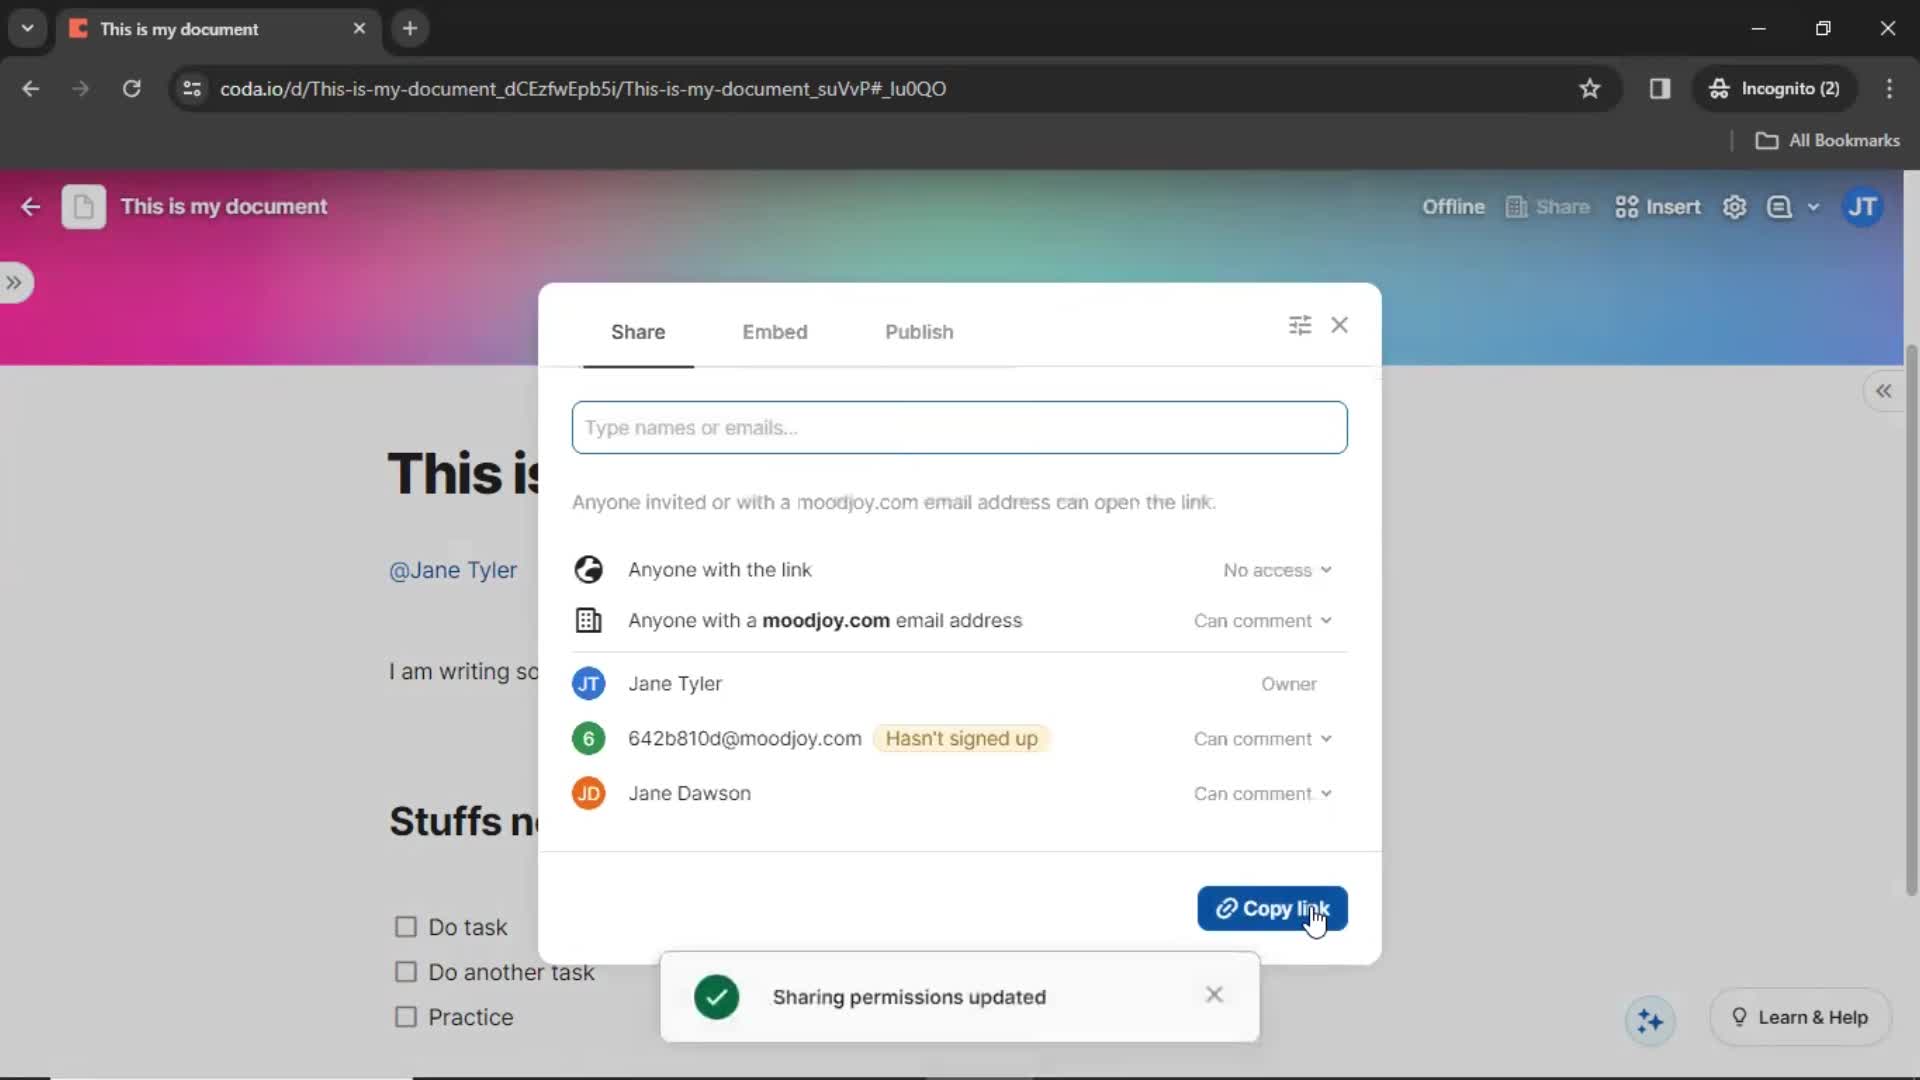The height and width of the screenshot is (1080, 1920).
Task: Open No access dropdown for Anyone with link
Action: tap(1277, 570)
